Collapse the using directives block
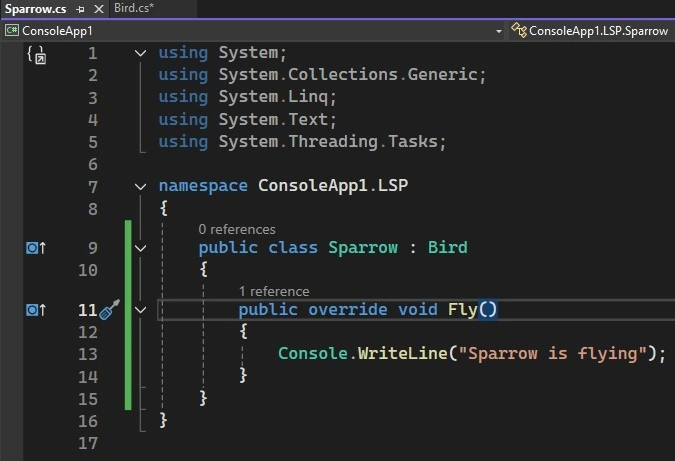This screenshot has width=675, height=461. (140, 53)
